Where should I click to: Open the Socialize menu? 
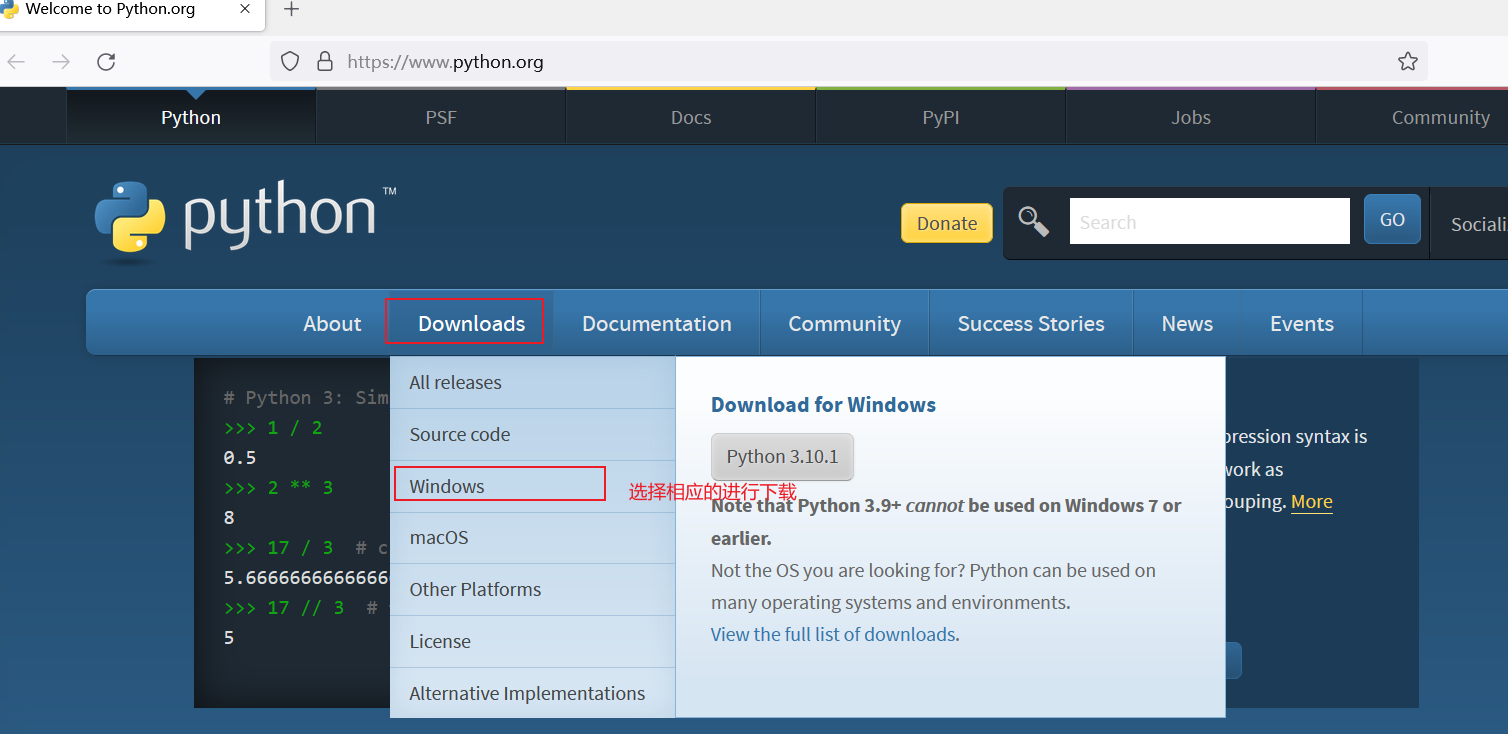[1478, 224]
